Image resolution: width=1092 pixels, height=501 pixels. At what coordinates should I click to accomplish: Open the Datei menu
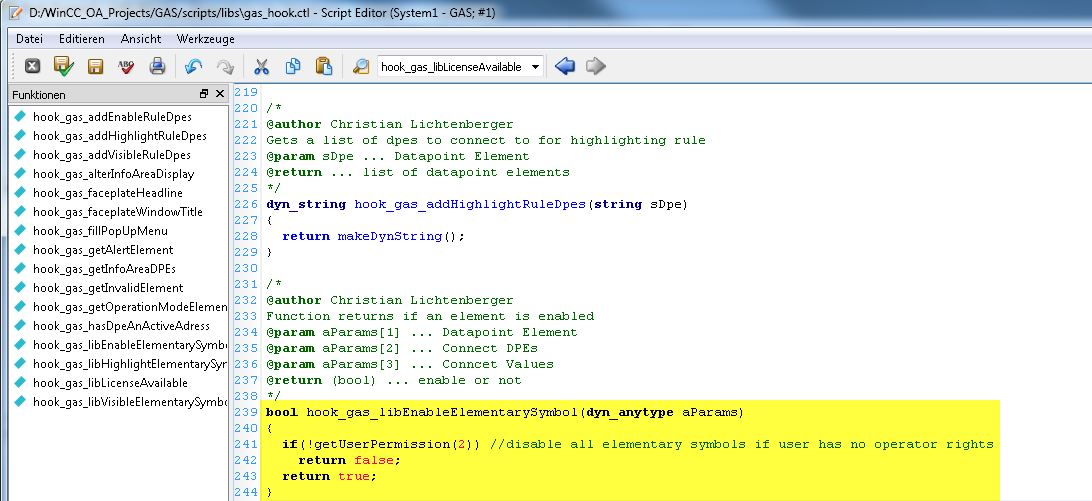pos(29,38)
